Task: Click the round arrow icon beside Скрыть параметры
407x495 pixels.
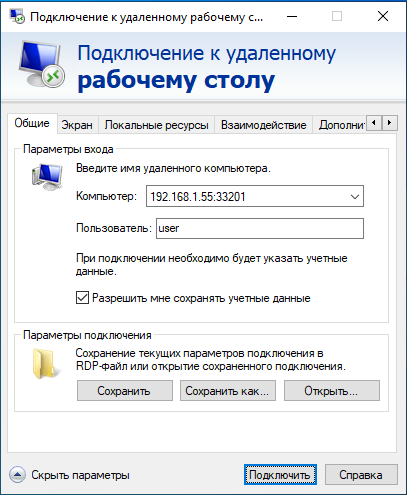Action: click(17, 475)
